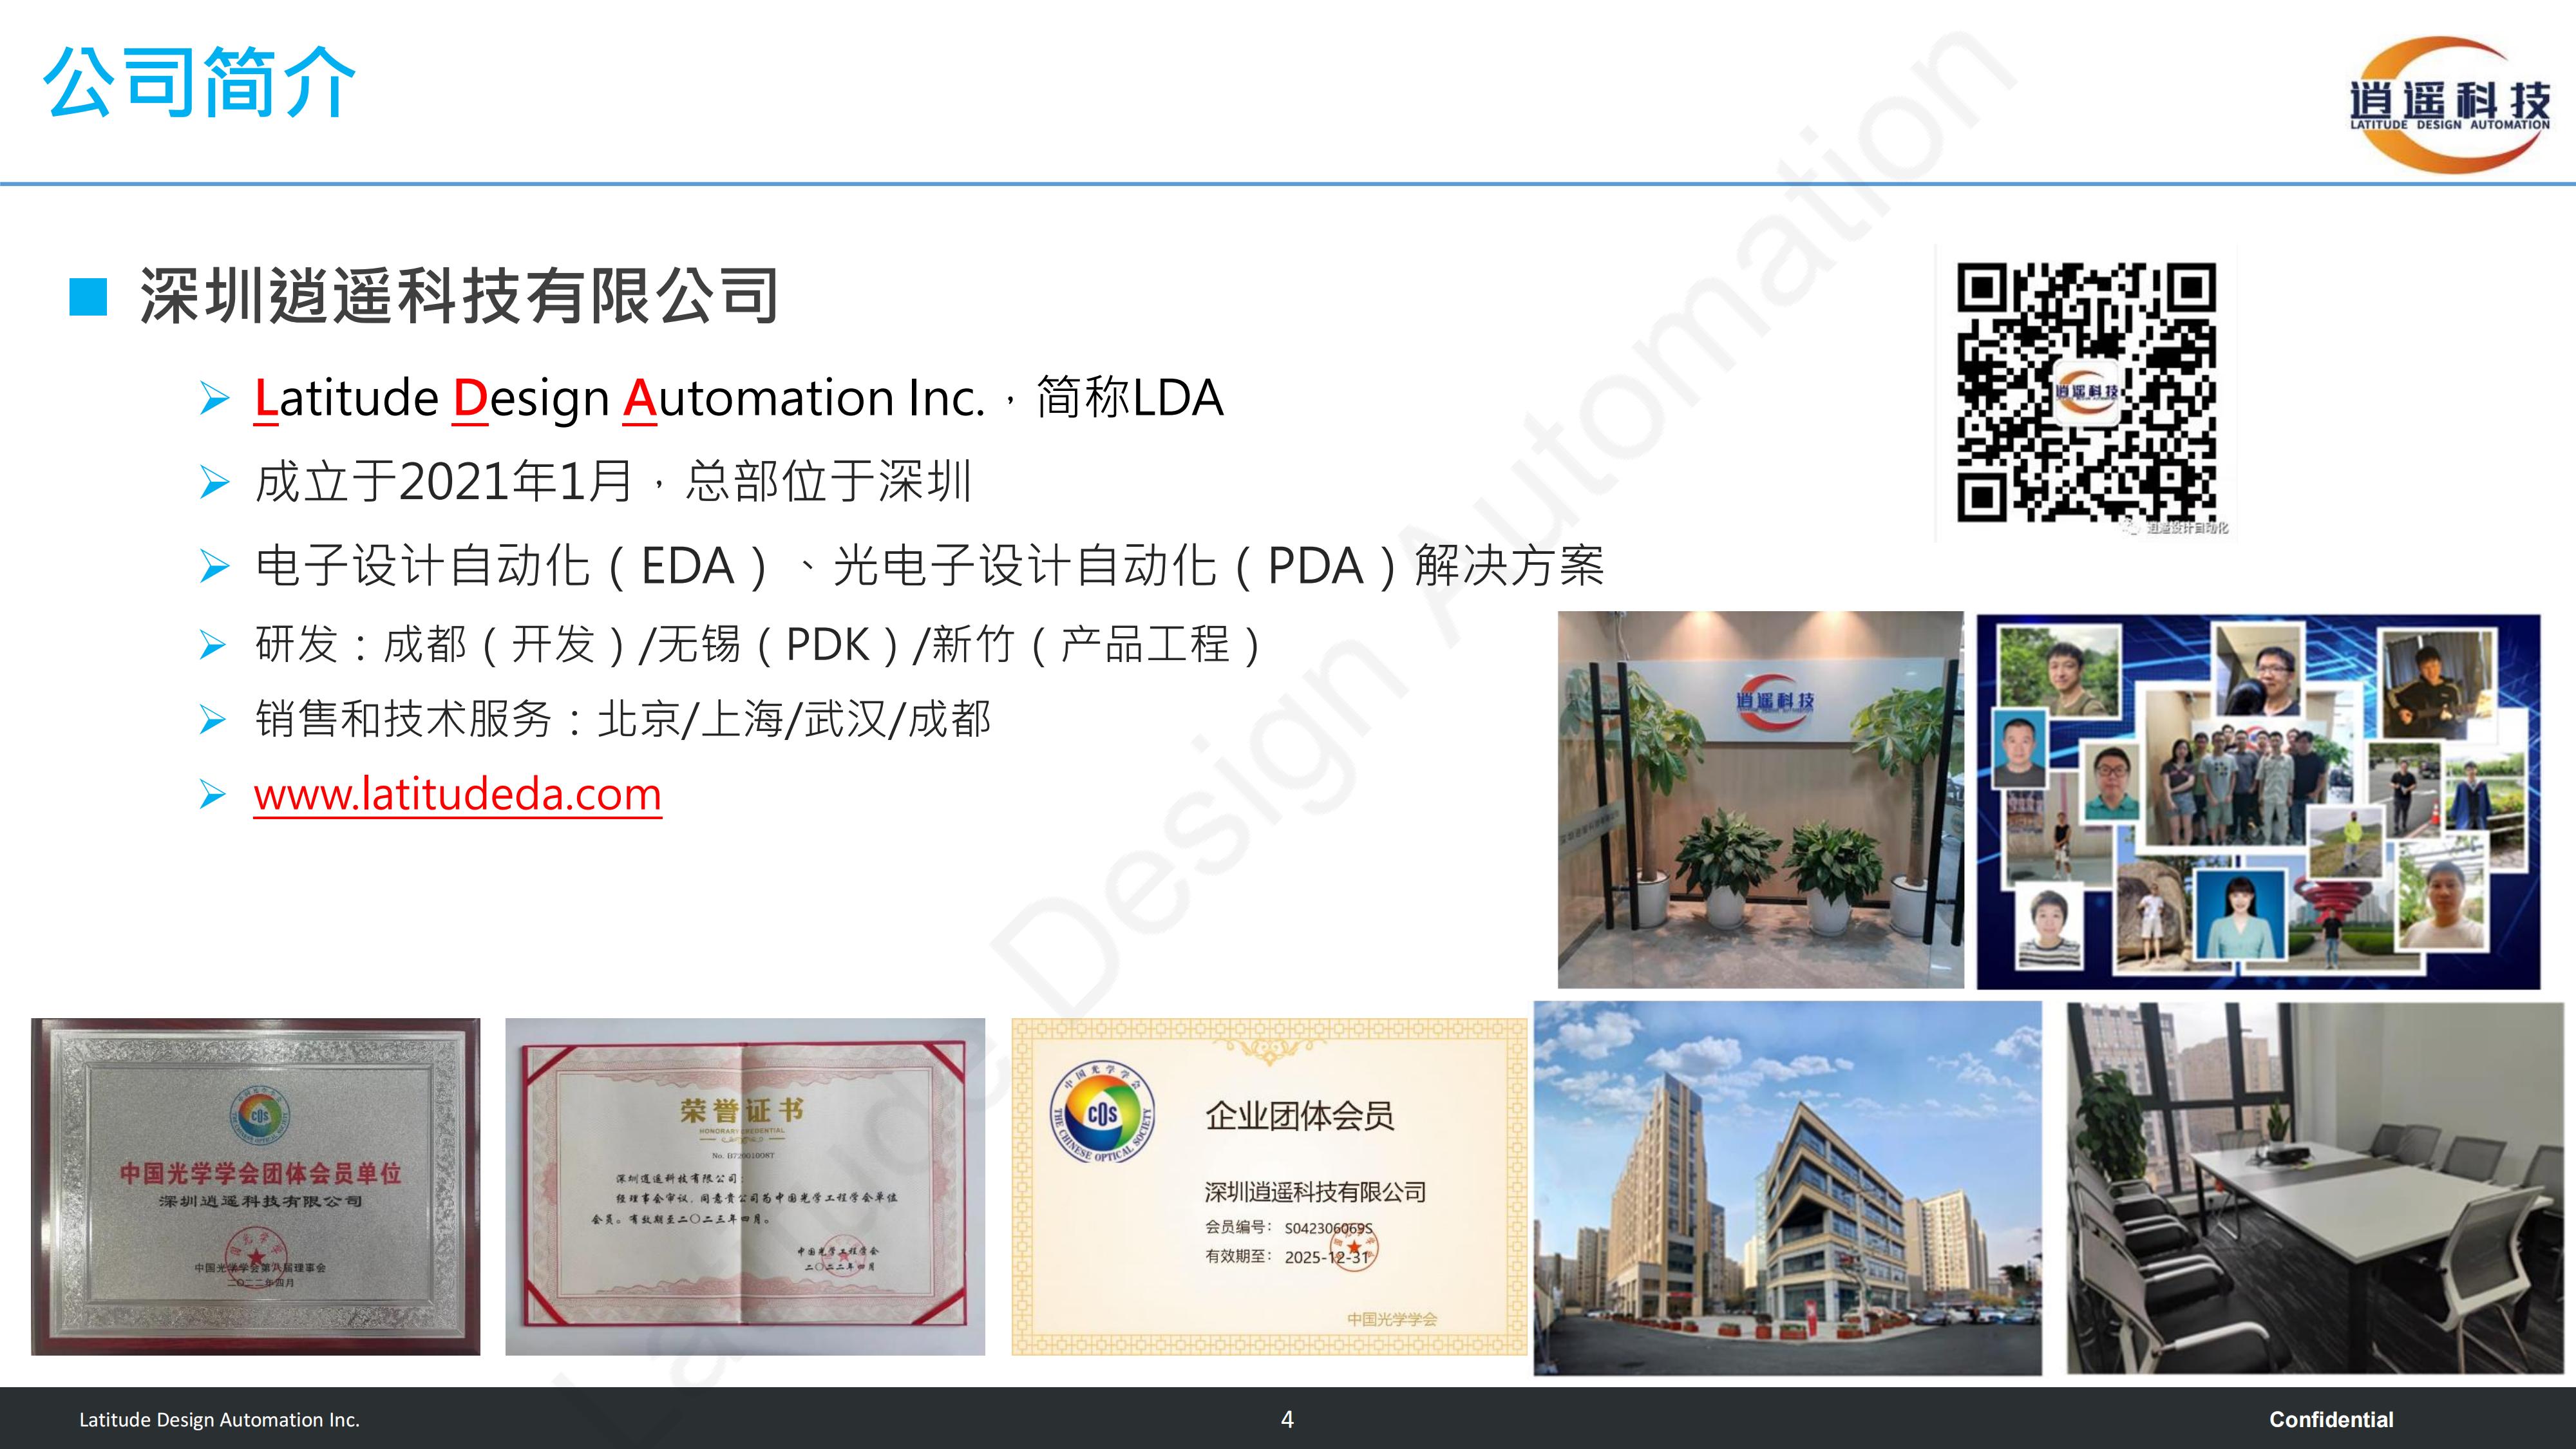The height and width of the screenshot is (1449, 2576).
Task: Select the team members collage photo
Action: click(x=2258, y=802)
